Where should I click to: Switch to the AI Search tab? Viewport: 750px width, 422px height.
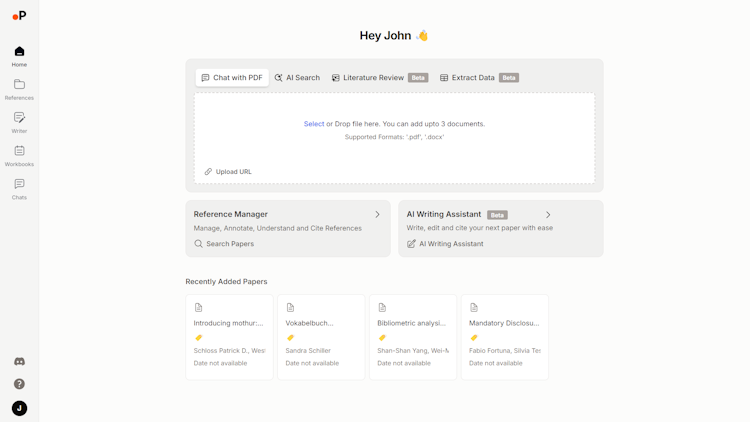(x=297, y=78)
